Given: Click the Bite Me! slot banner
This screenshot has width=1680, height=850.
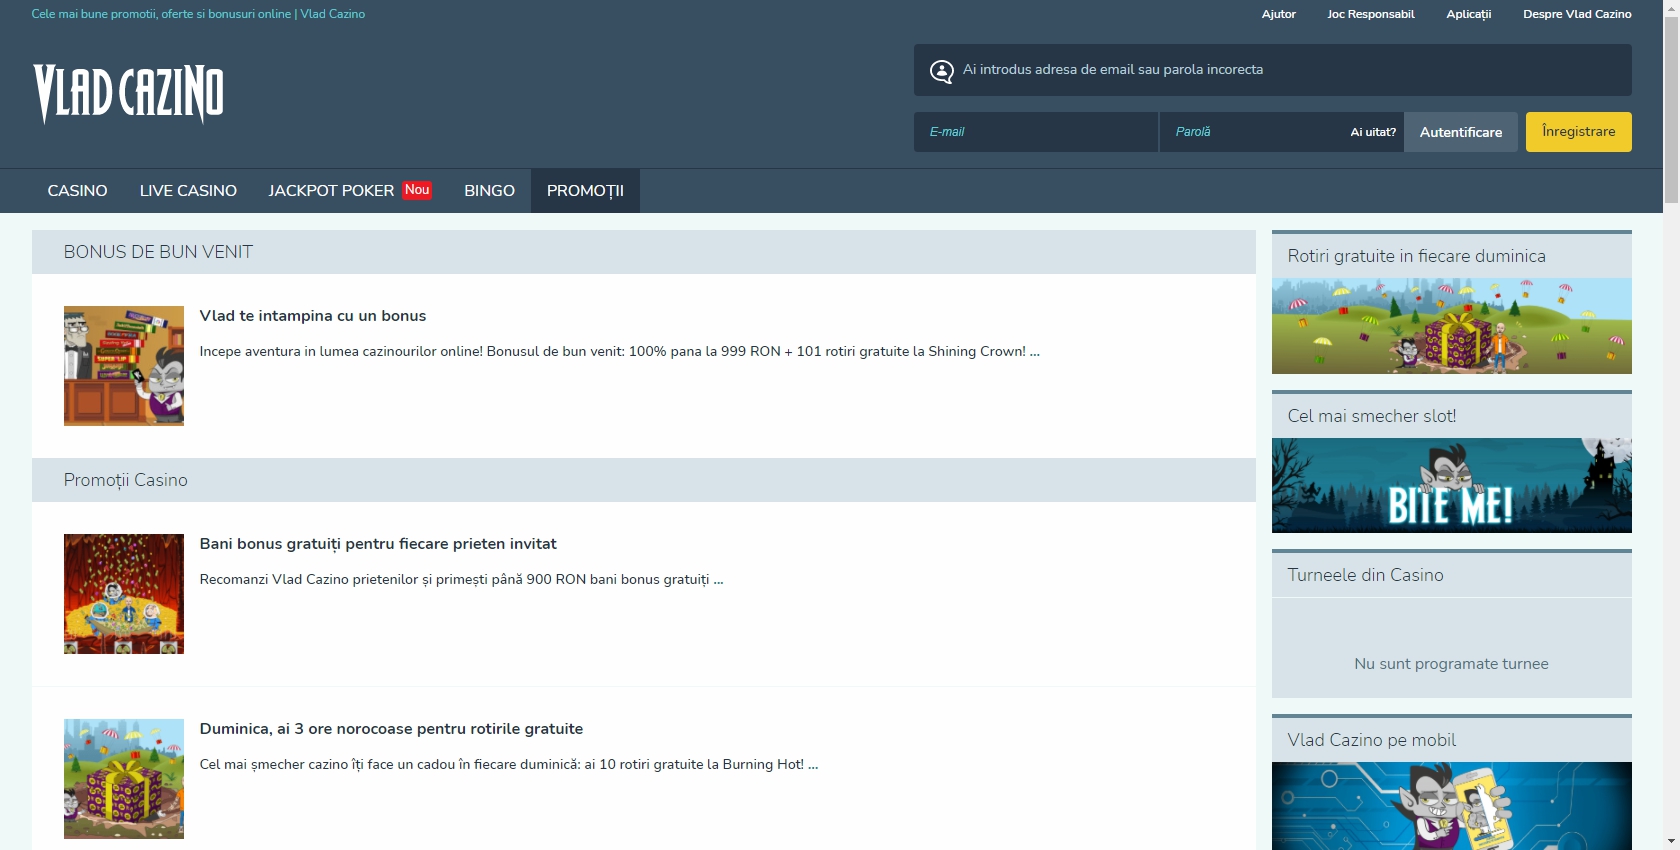Looking at the screenshot, I should tap(1451, 485).
